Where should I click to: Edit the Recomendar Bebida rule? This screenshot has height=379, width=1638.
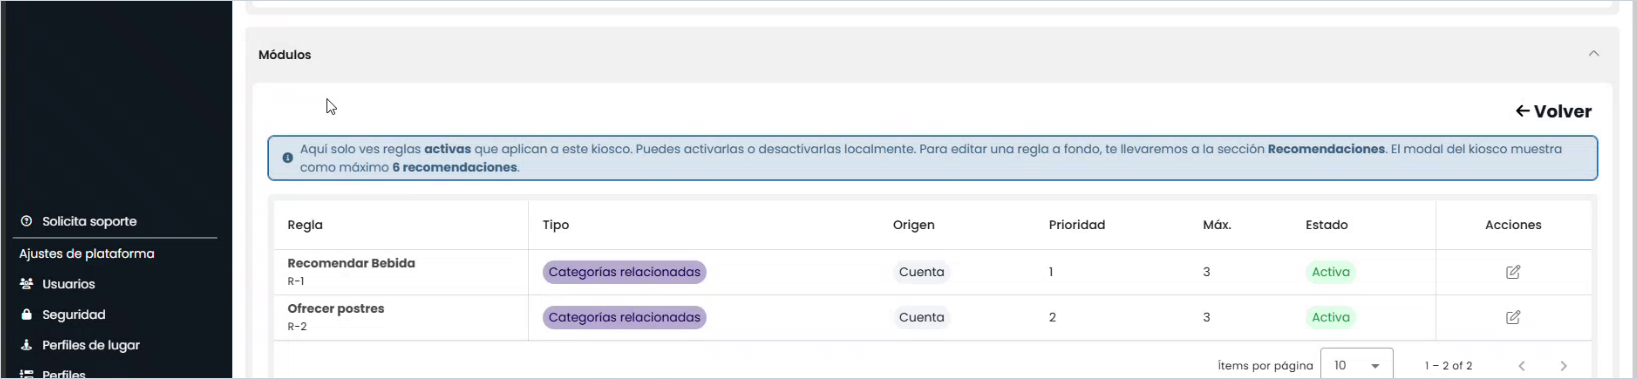coord(1513,272)
